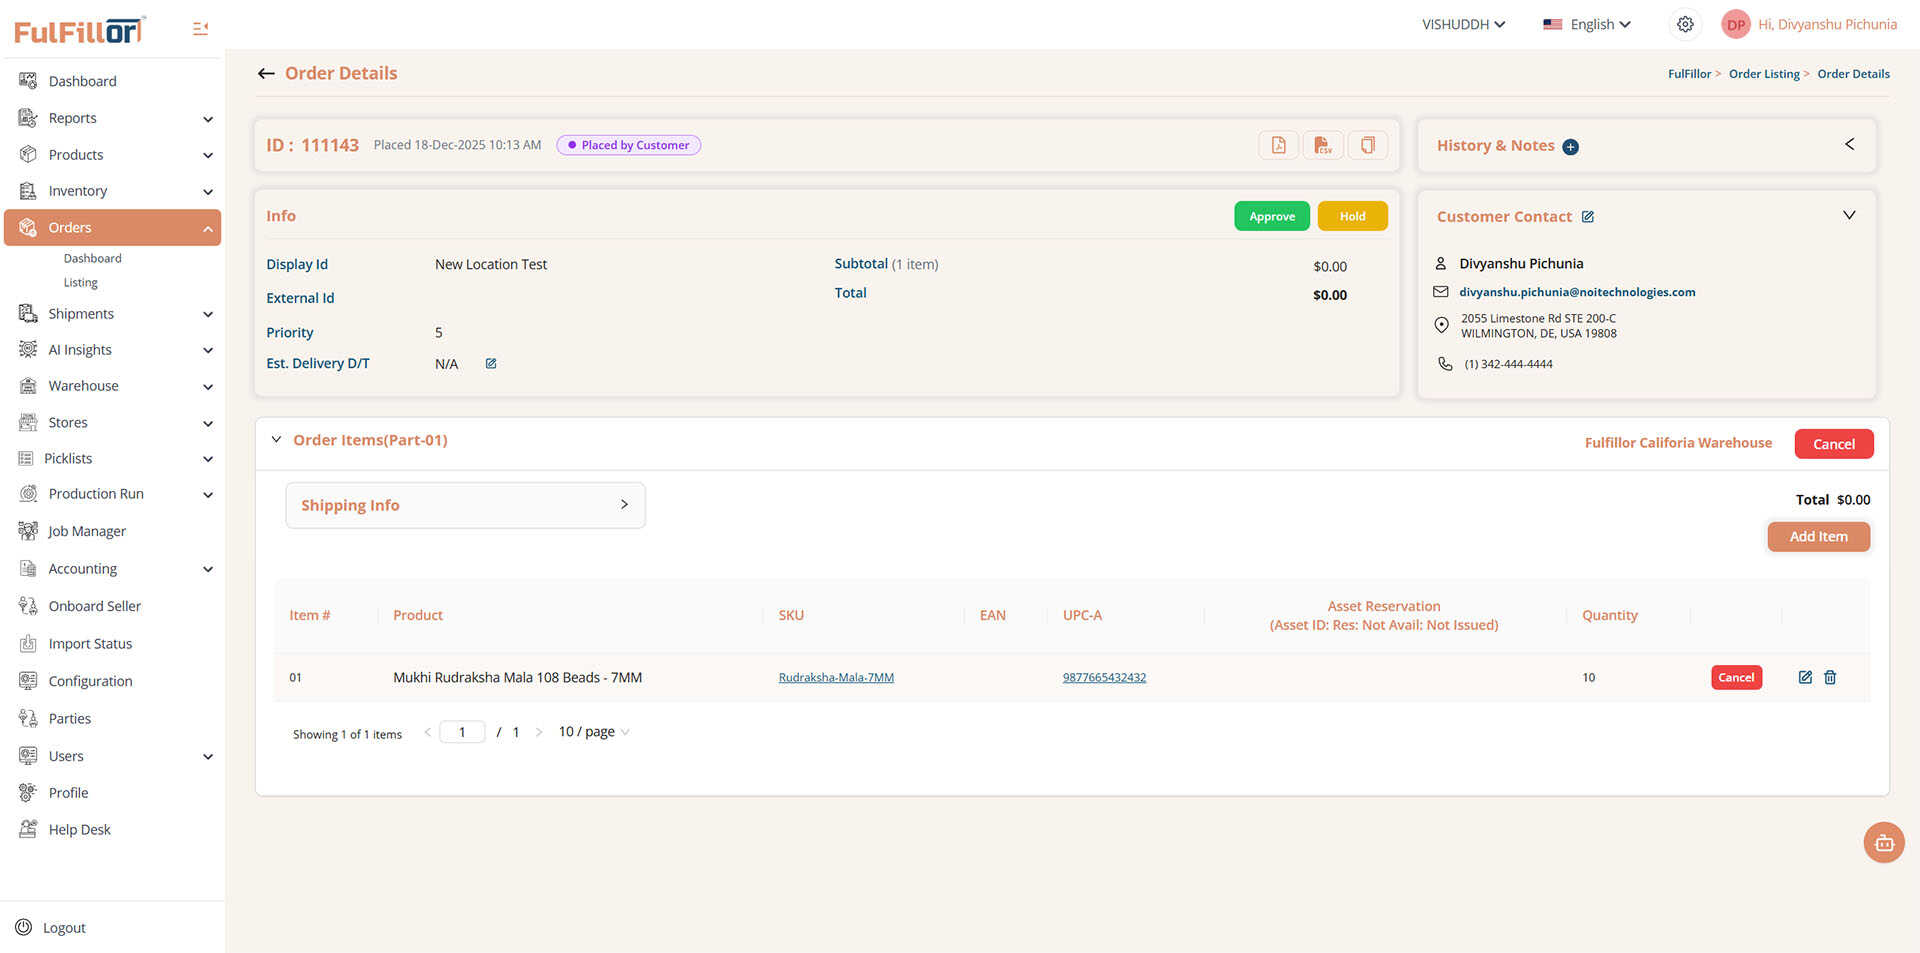Go back using Order Details arrow

[266, 73]
